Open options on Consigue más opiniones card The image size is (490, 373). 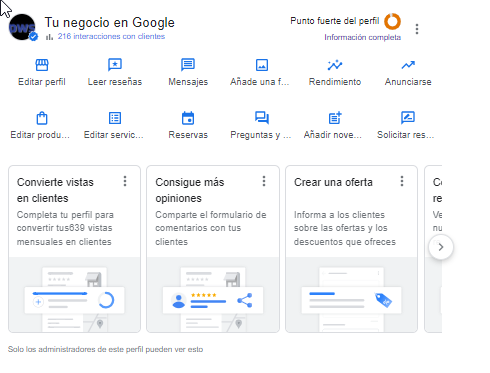click(x=264, y=181)
